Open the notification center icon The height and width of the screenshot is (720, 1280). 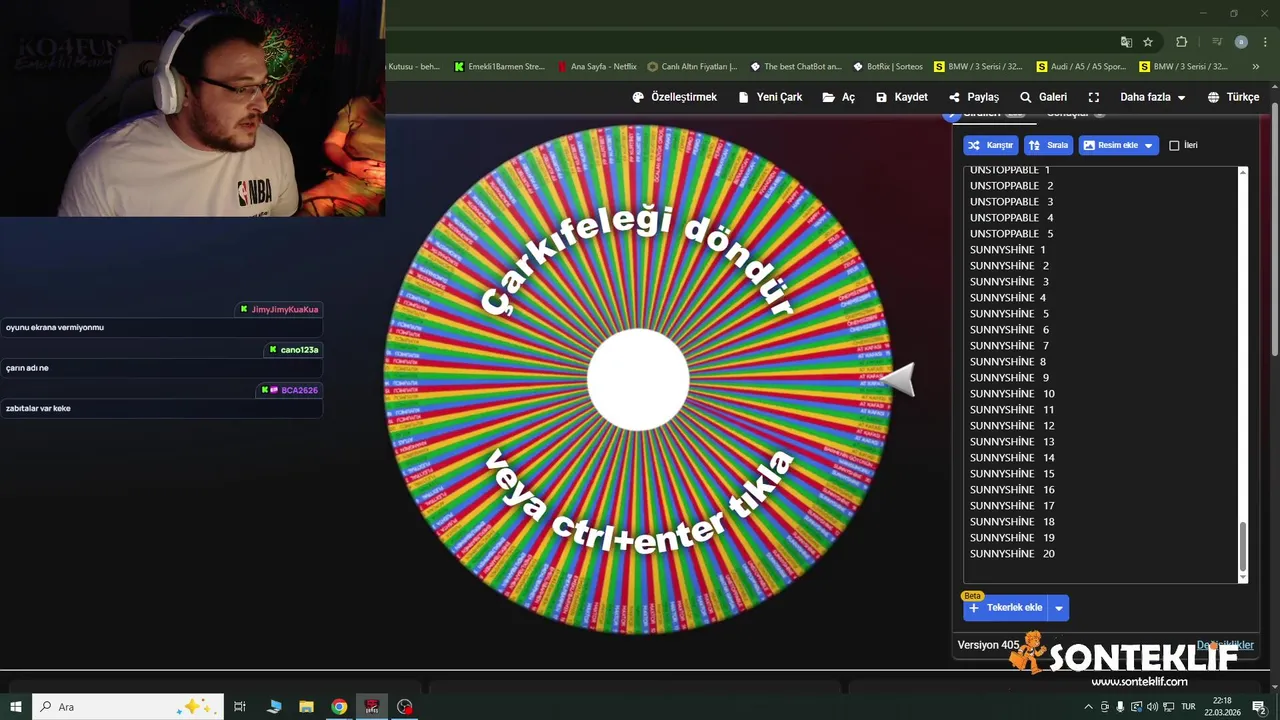coord(1259,707)
